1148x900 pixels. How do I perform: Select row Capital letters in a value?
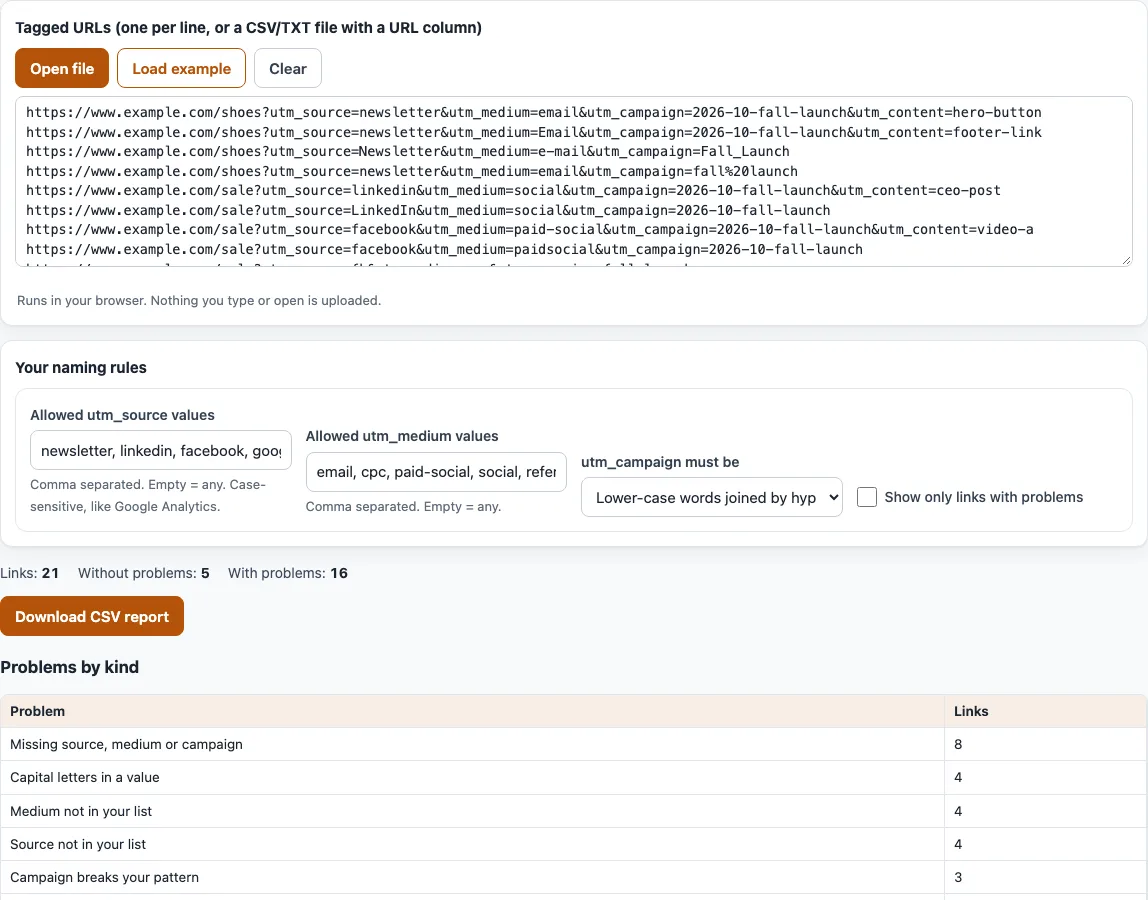coord(573,777)
